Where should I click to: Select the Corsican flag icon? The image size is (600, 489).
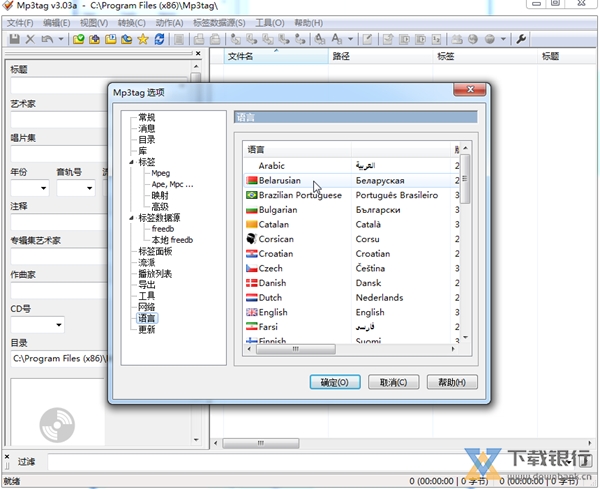pyautogui.click(x=251, y=239)
